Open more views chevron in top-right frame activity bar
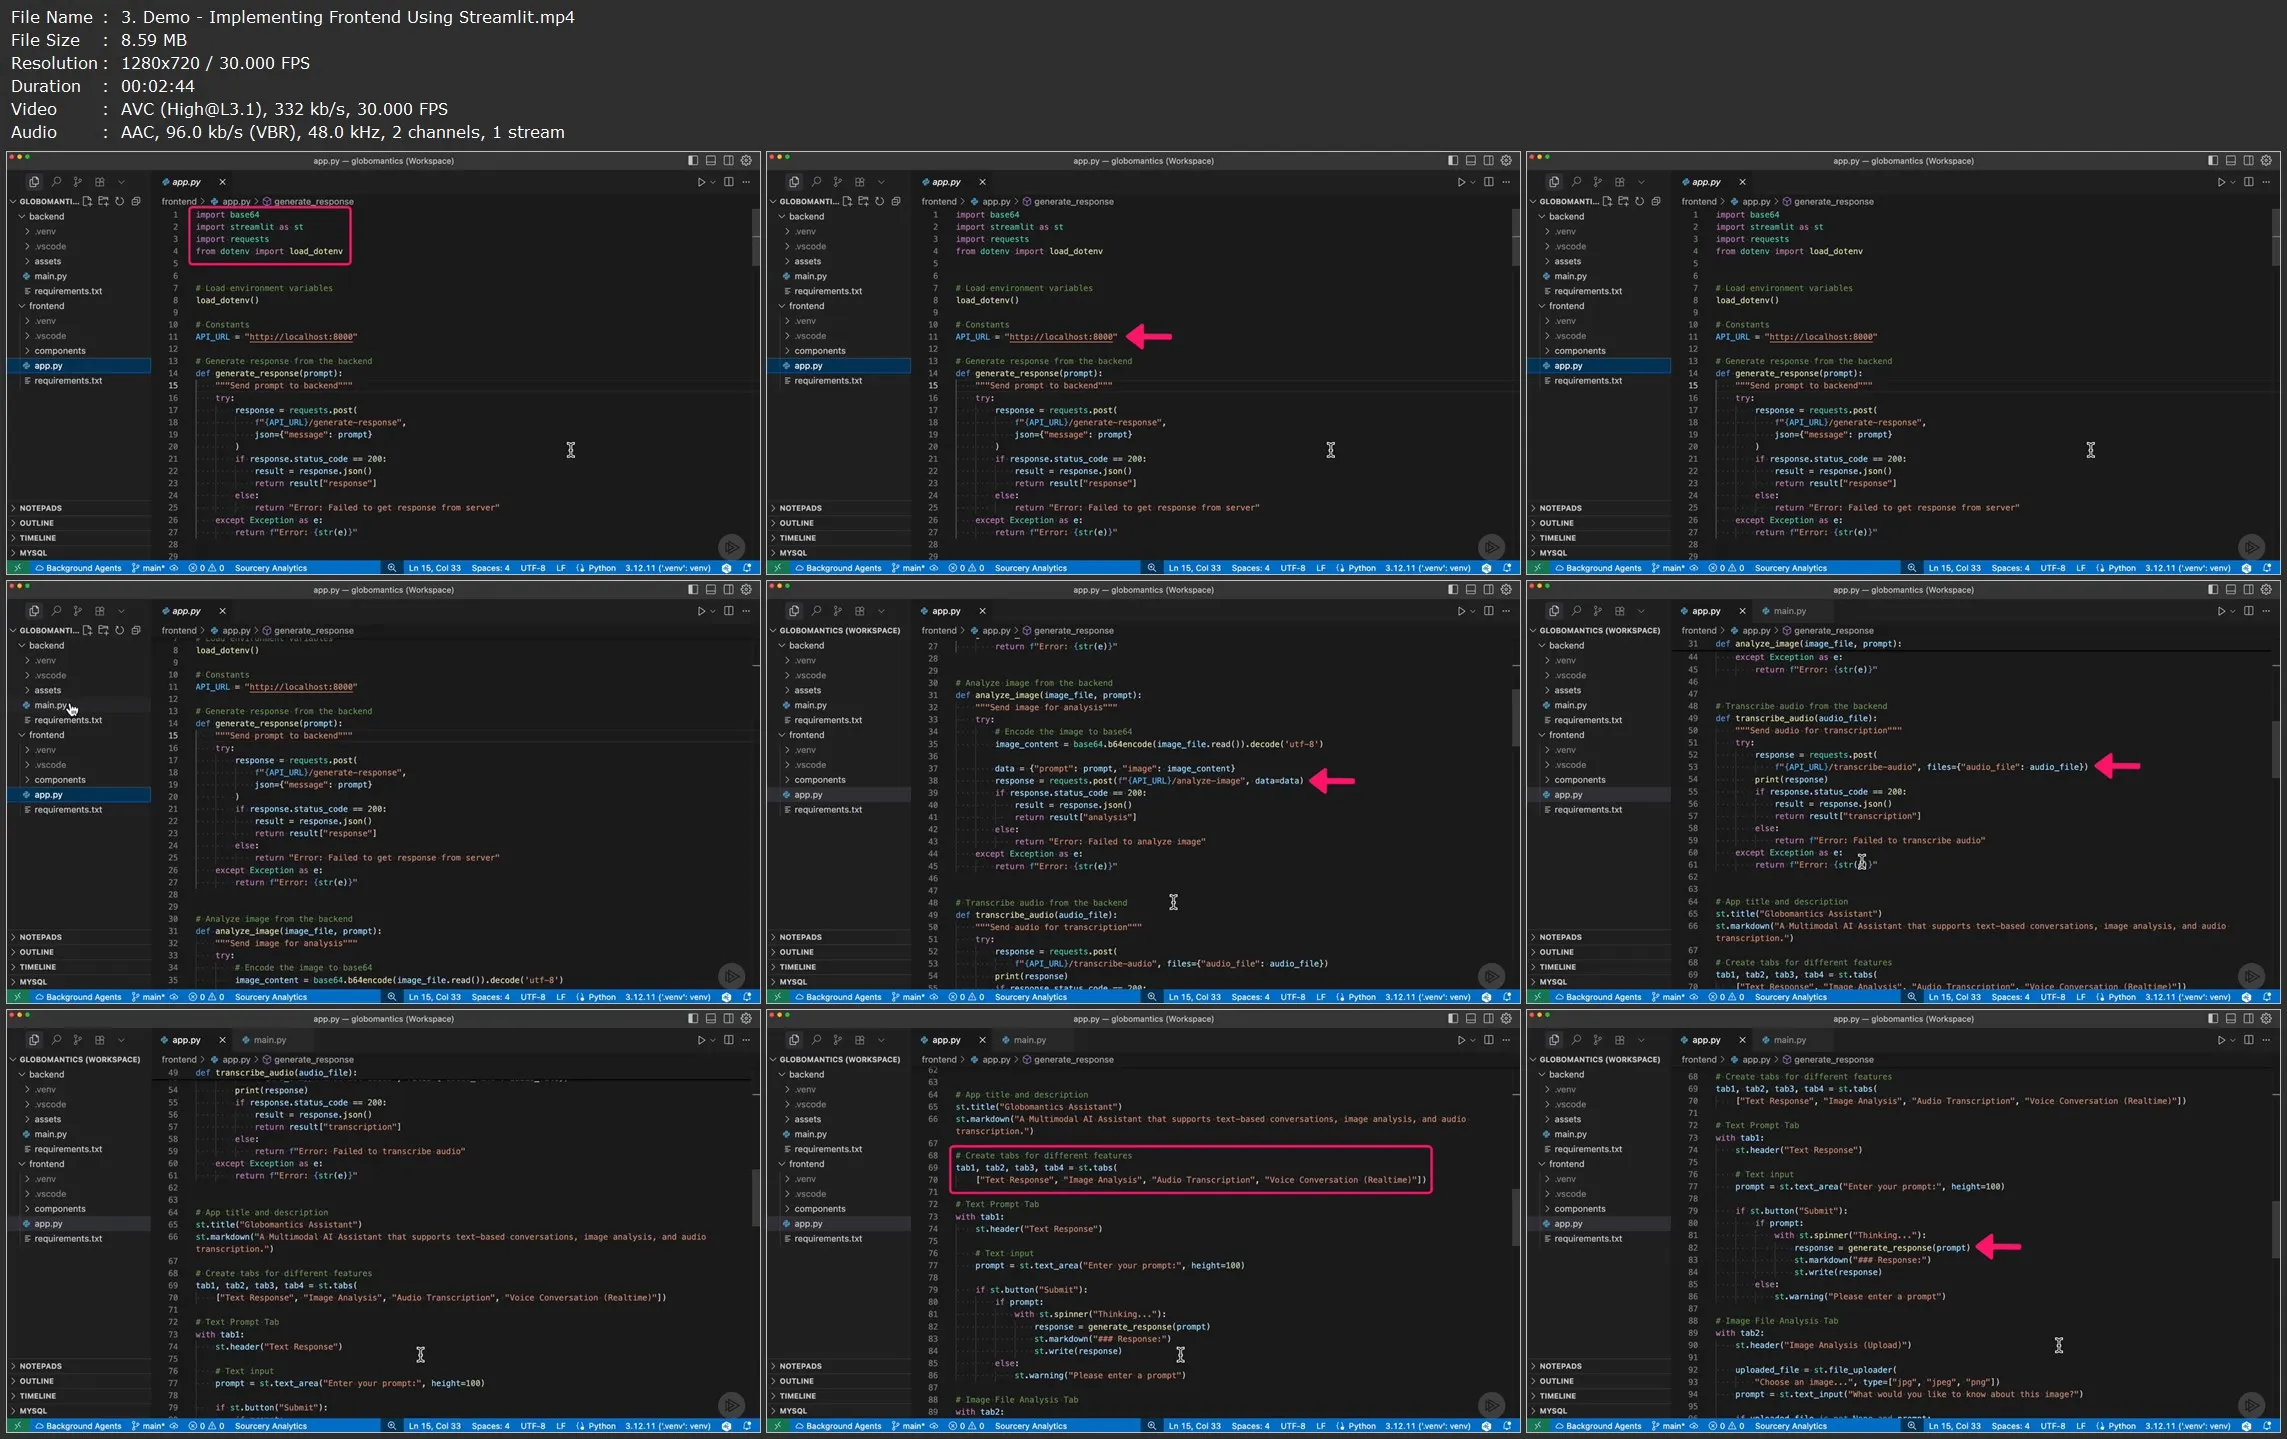The image size is (2287, 1439). coord(1642,182)
